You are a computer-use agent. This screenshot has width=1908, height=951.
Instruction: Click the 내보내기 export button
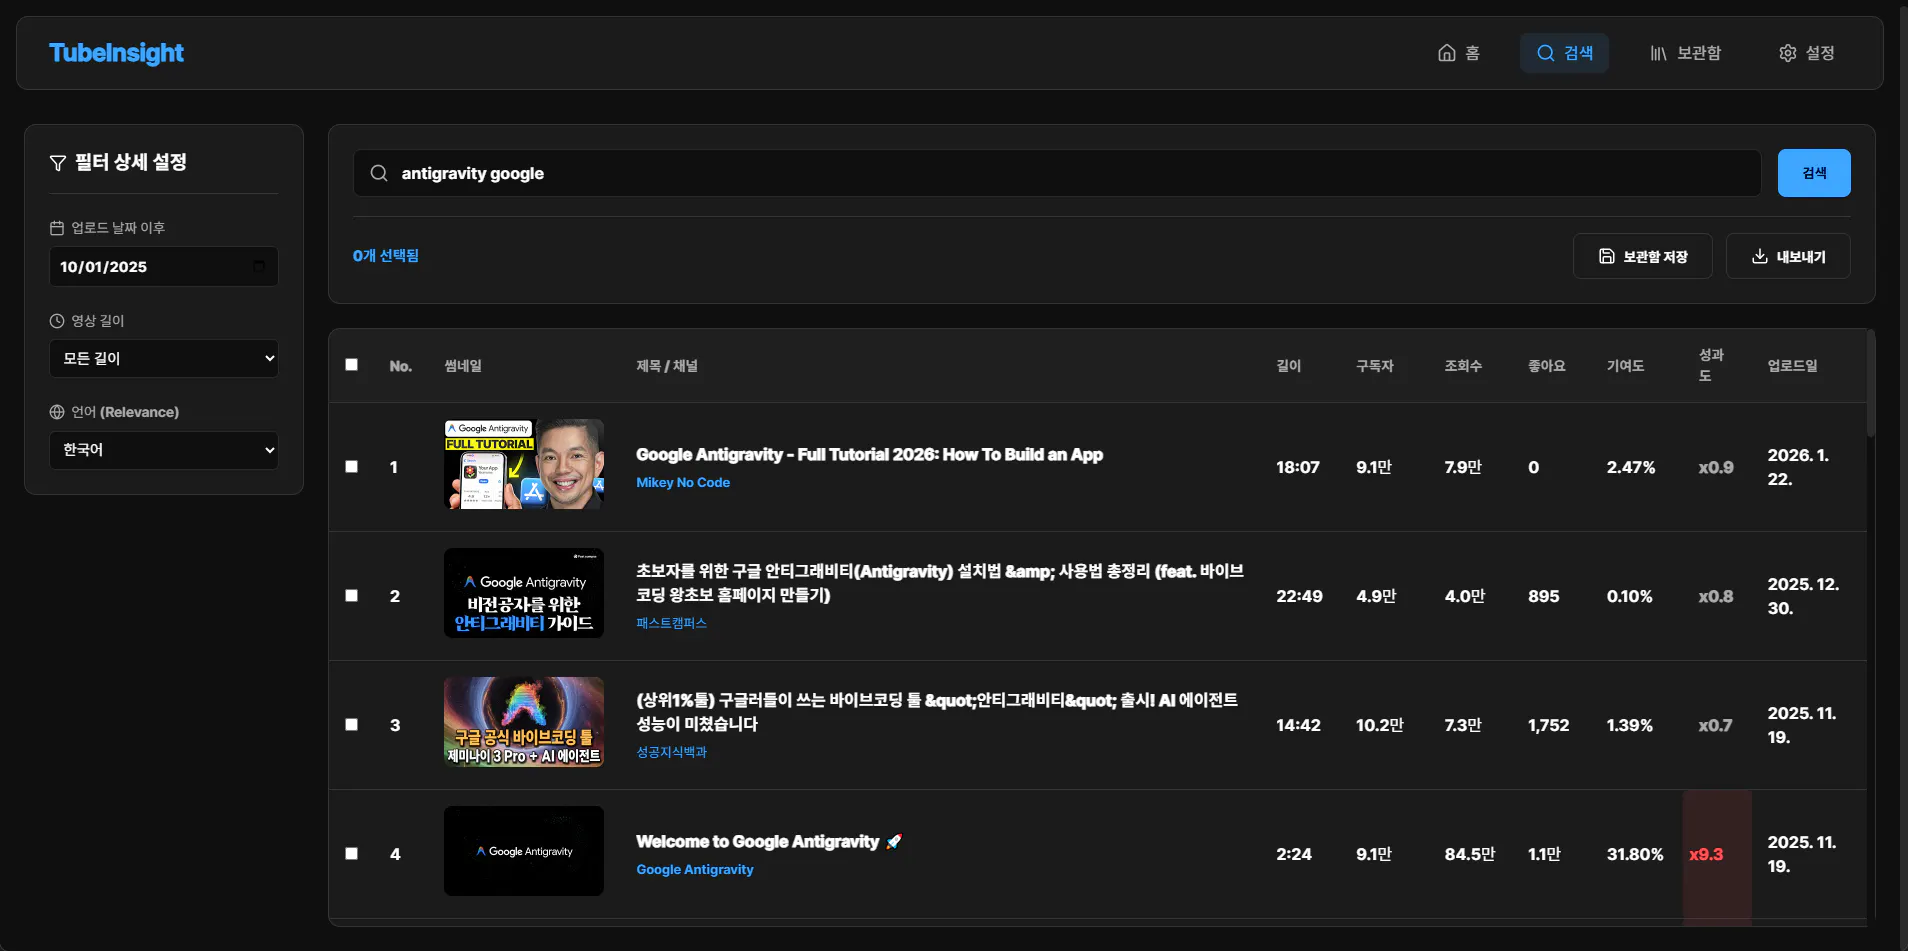pos(1788,256)
